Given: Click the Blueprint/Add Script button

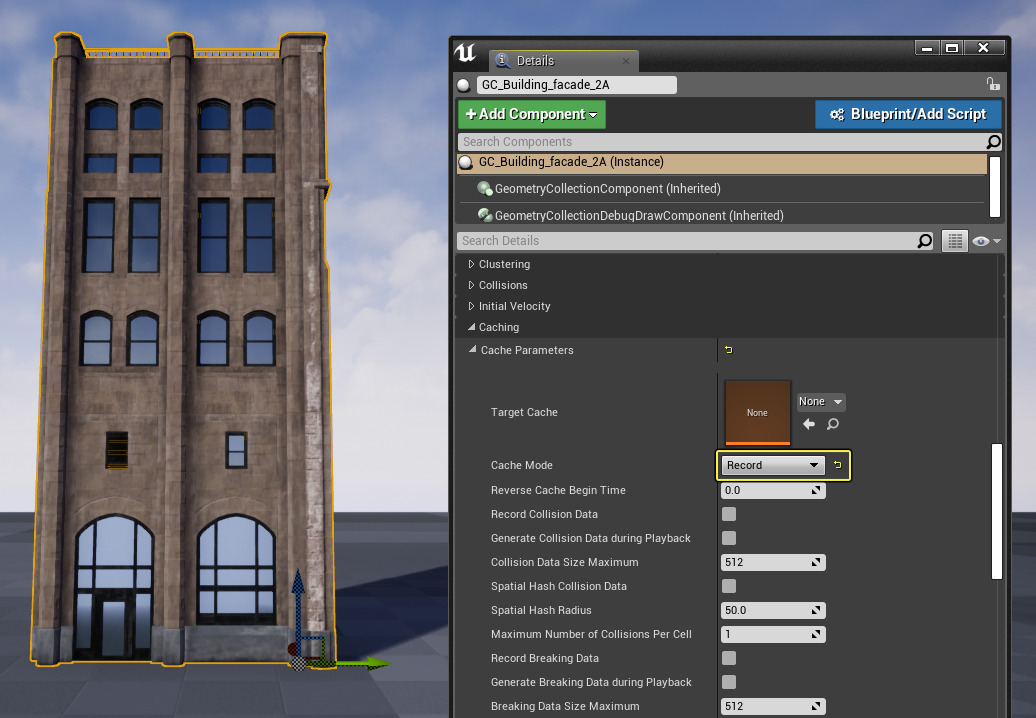Looking at the screenshot, I should [908, 114].
